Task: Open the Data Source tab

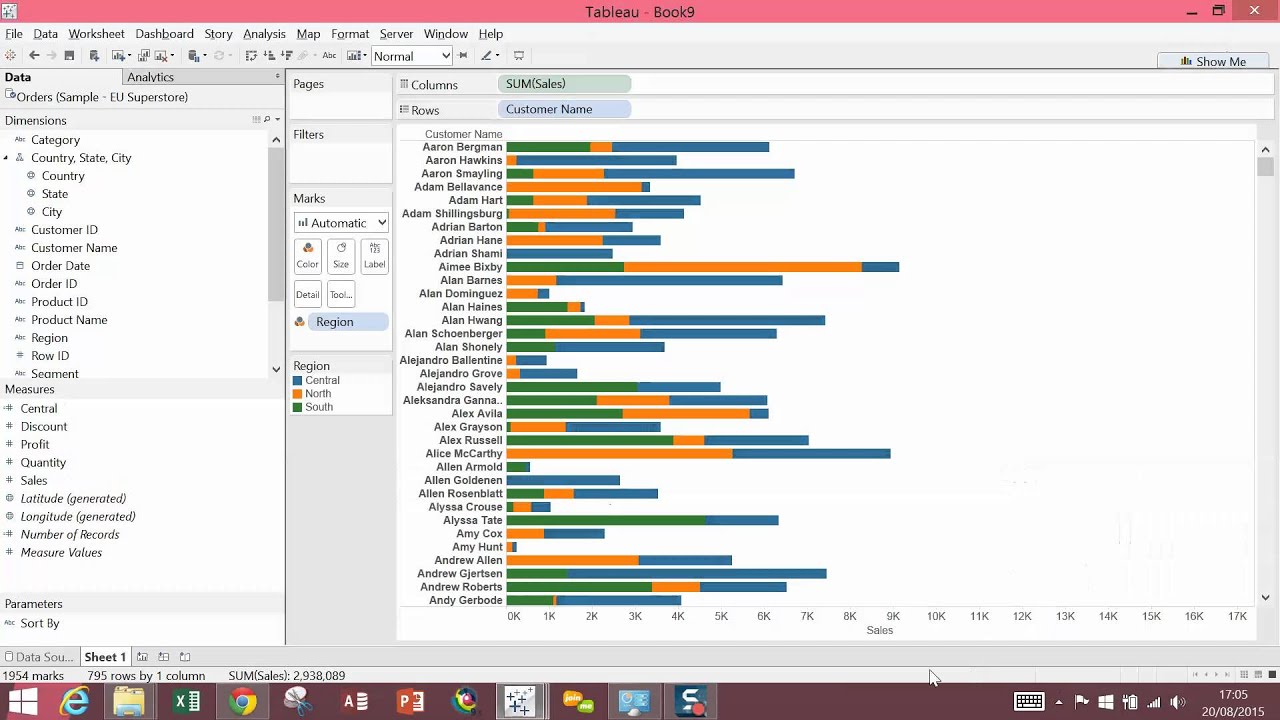Action: tap(38, 657)
